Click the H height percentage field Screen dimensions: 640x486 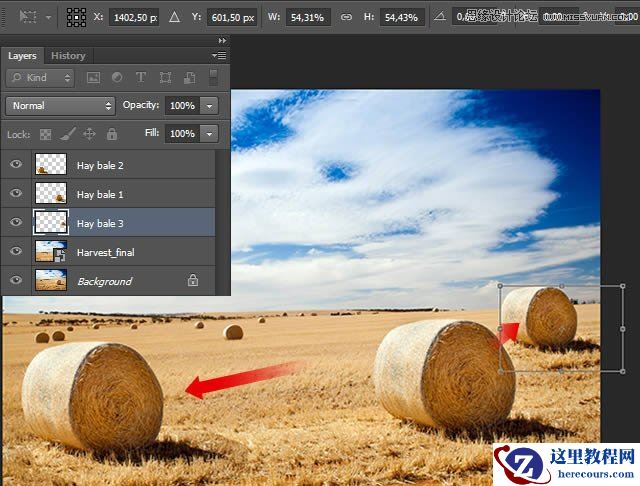(x=402, y=18)
